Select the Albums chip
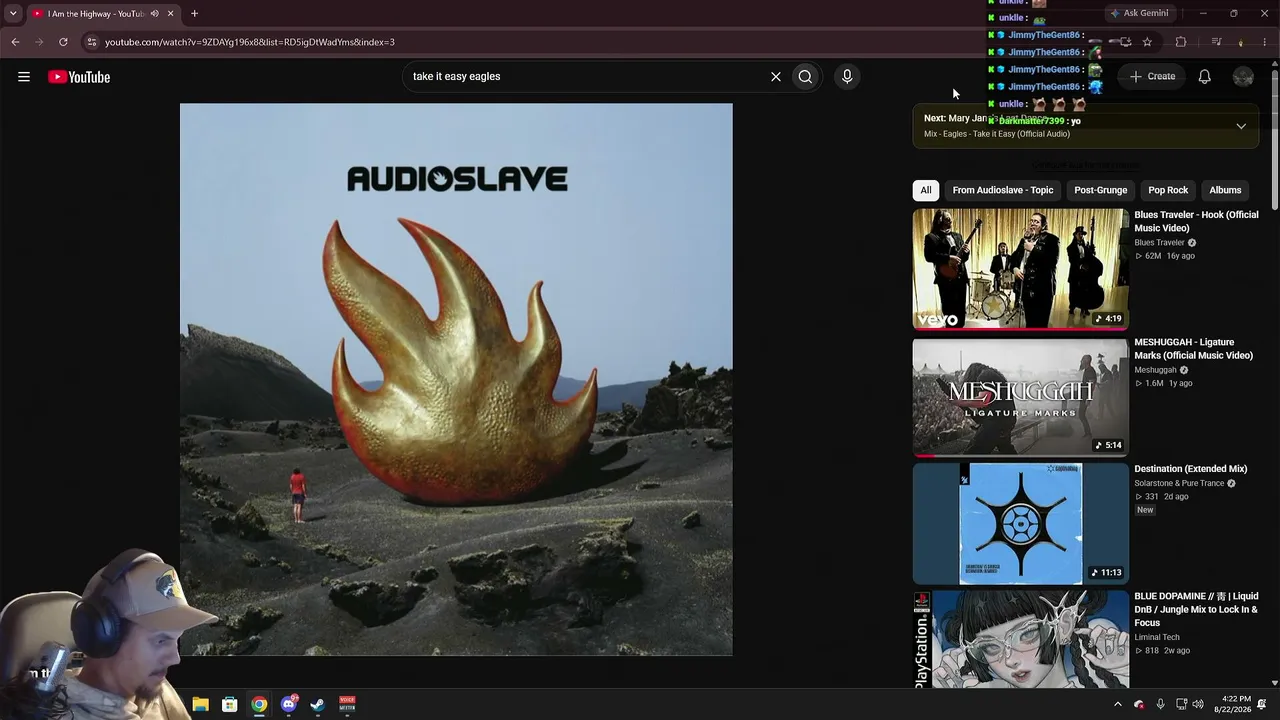This screenshot has height=720, width=1280. [1225, 190]
